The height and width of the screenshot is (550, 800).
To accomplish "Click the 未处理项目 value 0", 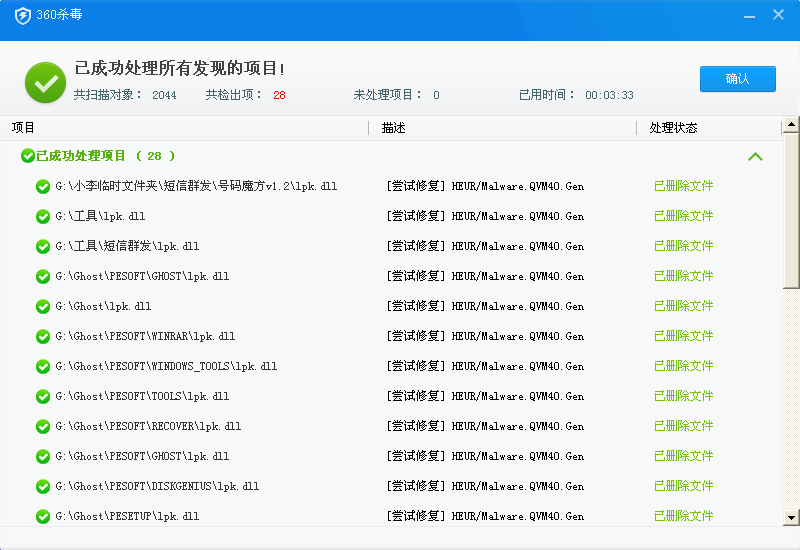I will point(436,95).
